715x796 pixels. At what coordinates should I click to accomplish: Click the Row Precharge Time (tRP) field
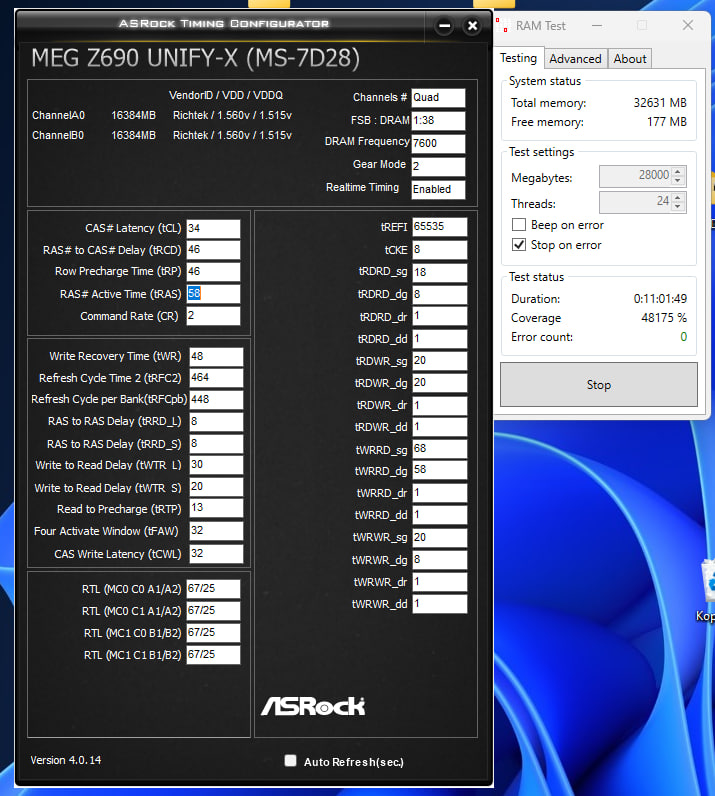pyautogui.click(x=213, y=272)
